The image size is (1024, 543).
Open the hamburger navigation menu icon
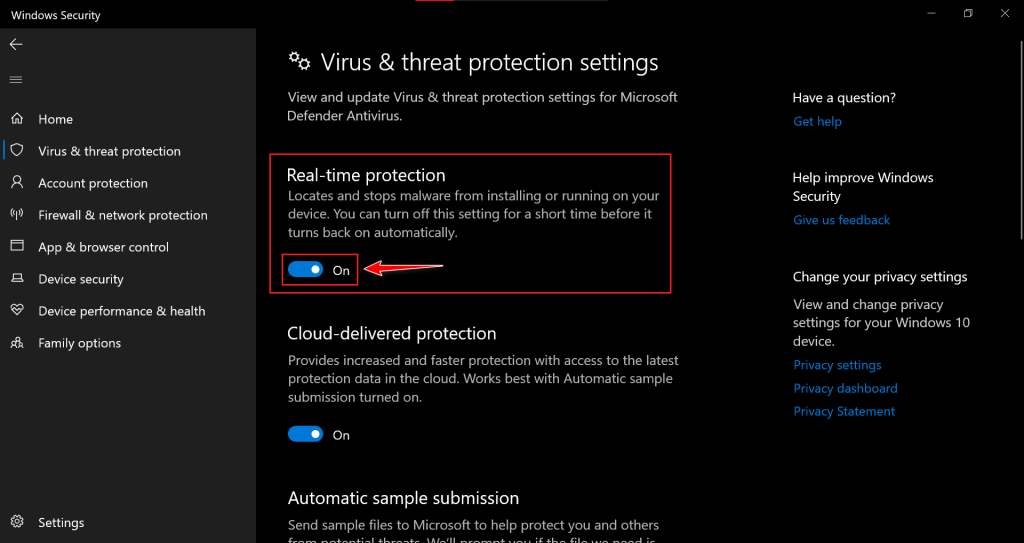click(x=16, y=80)
